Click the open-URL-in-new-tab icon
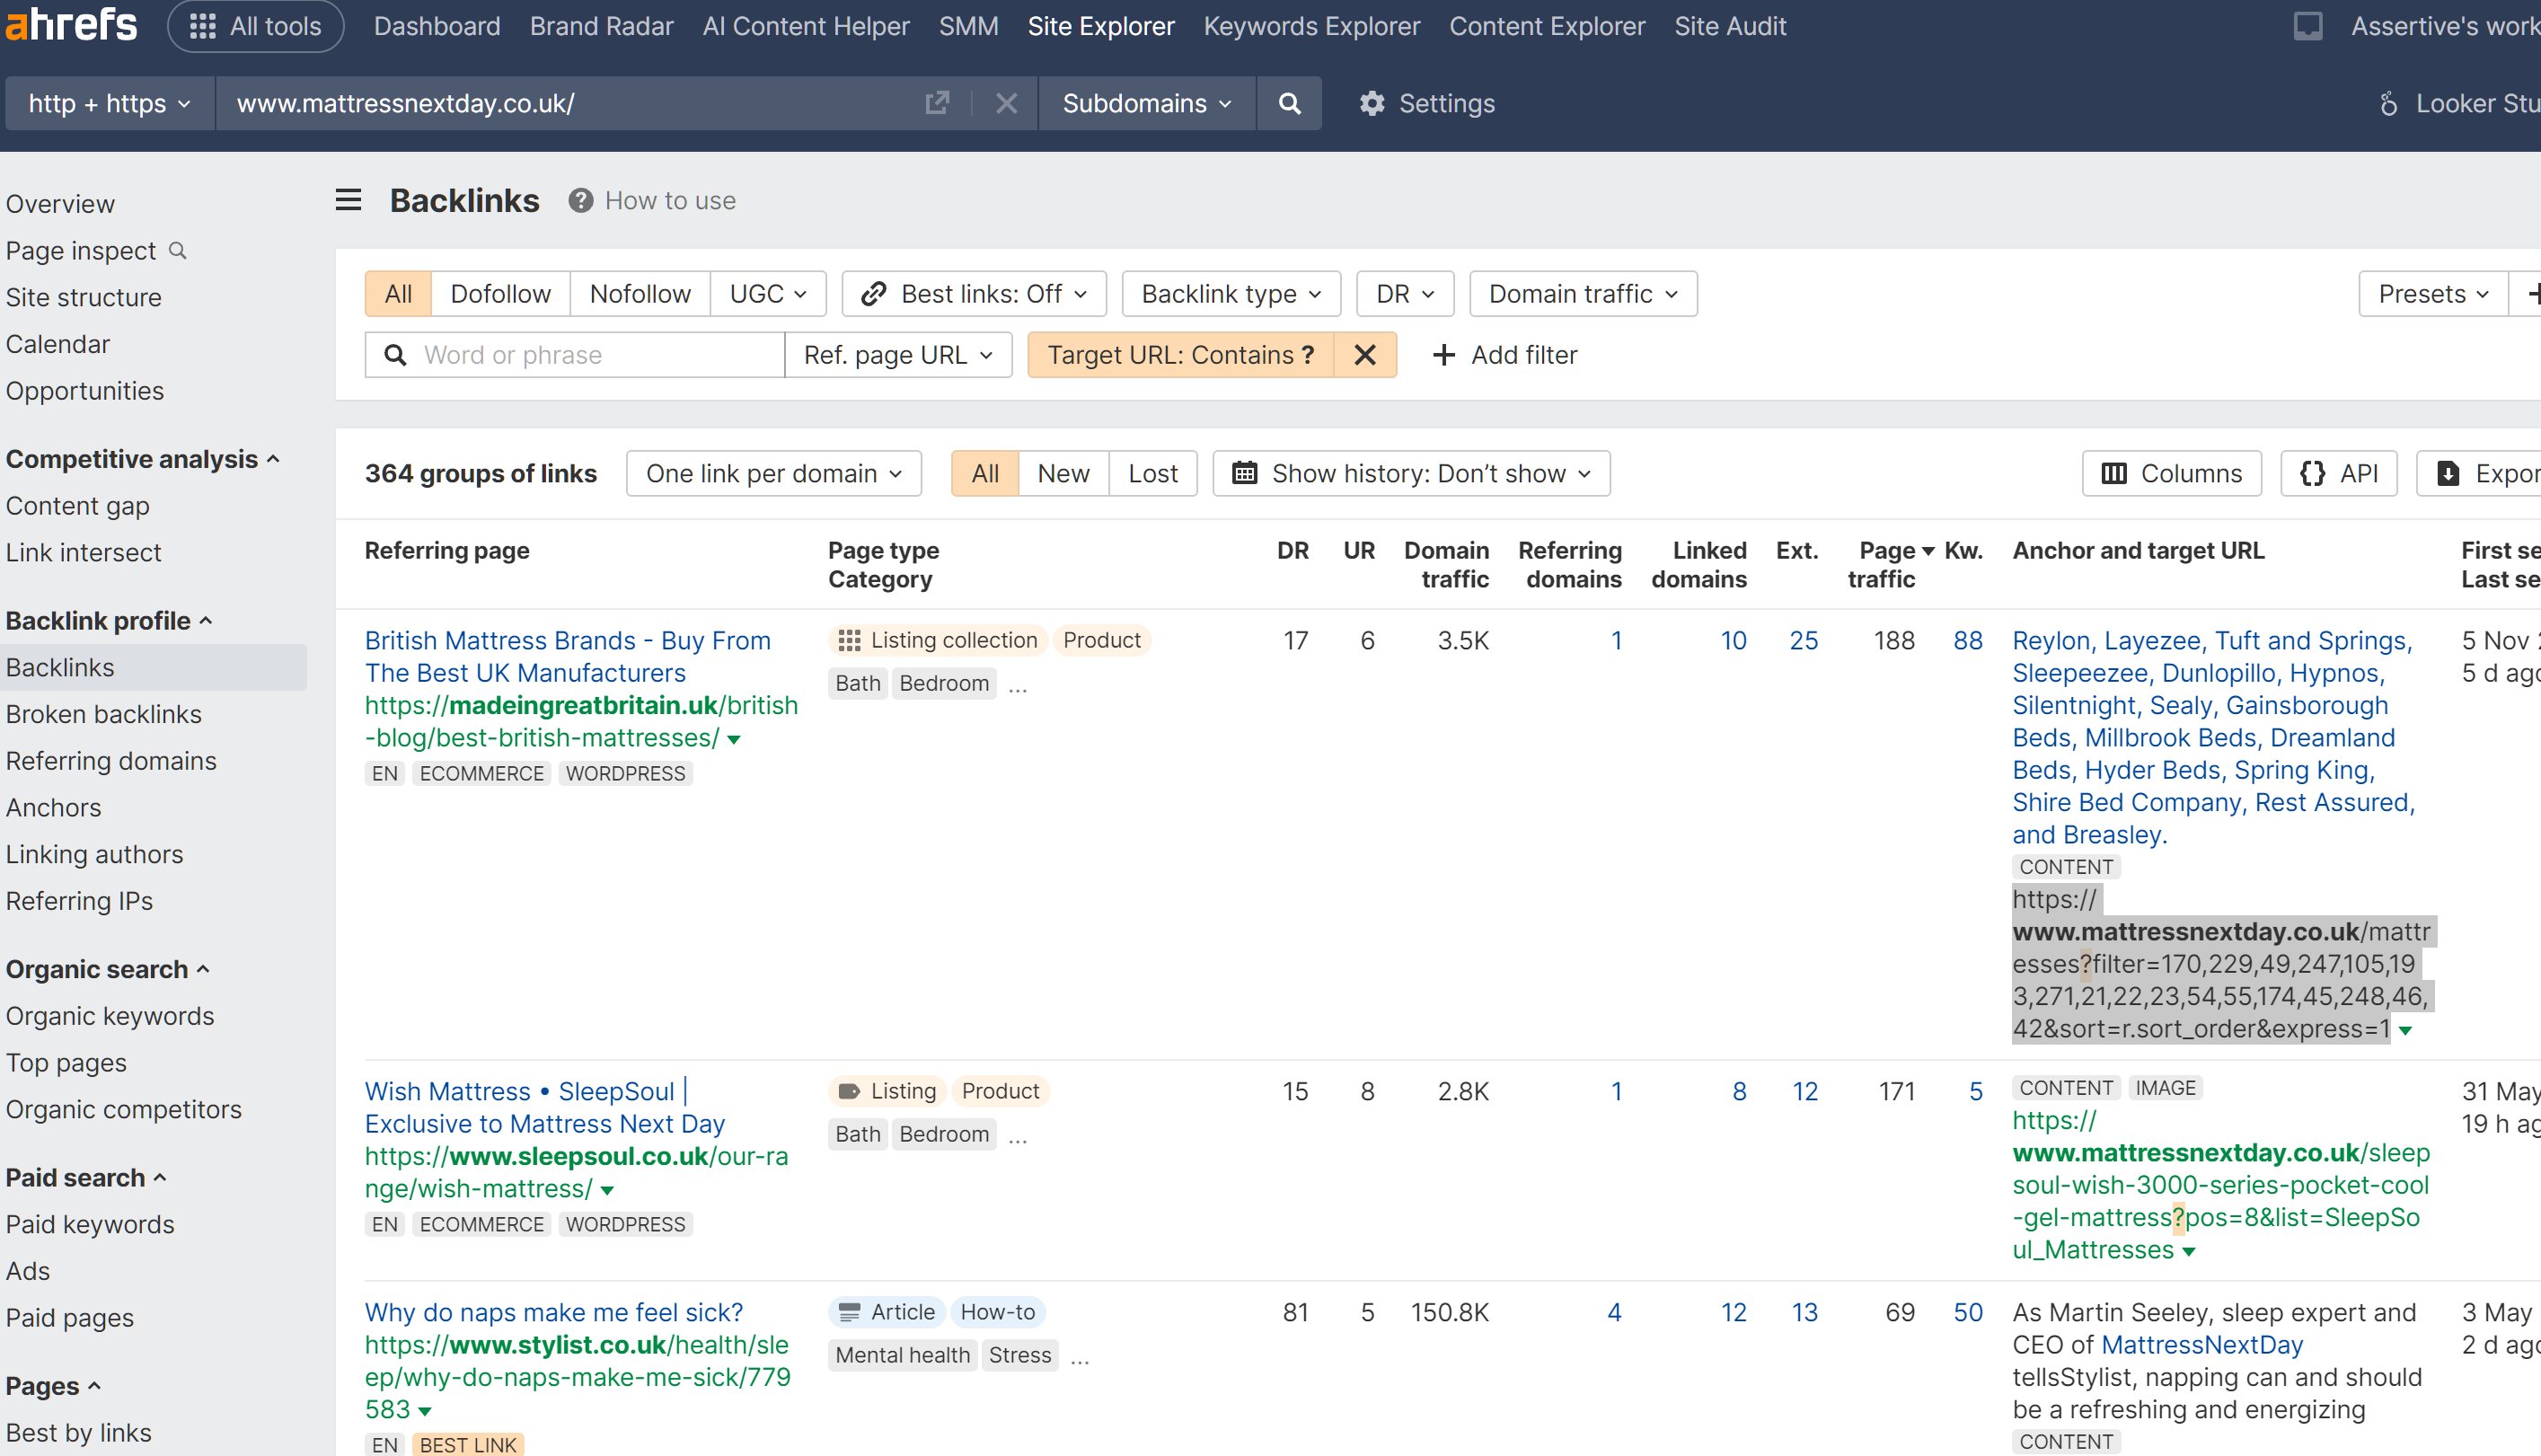Screen dimensions: 2541x1456 937,103
